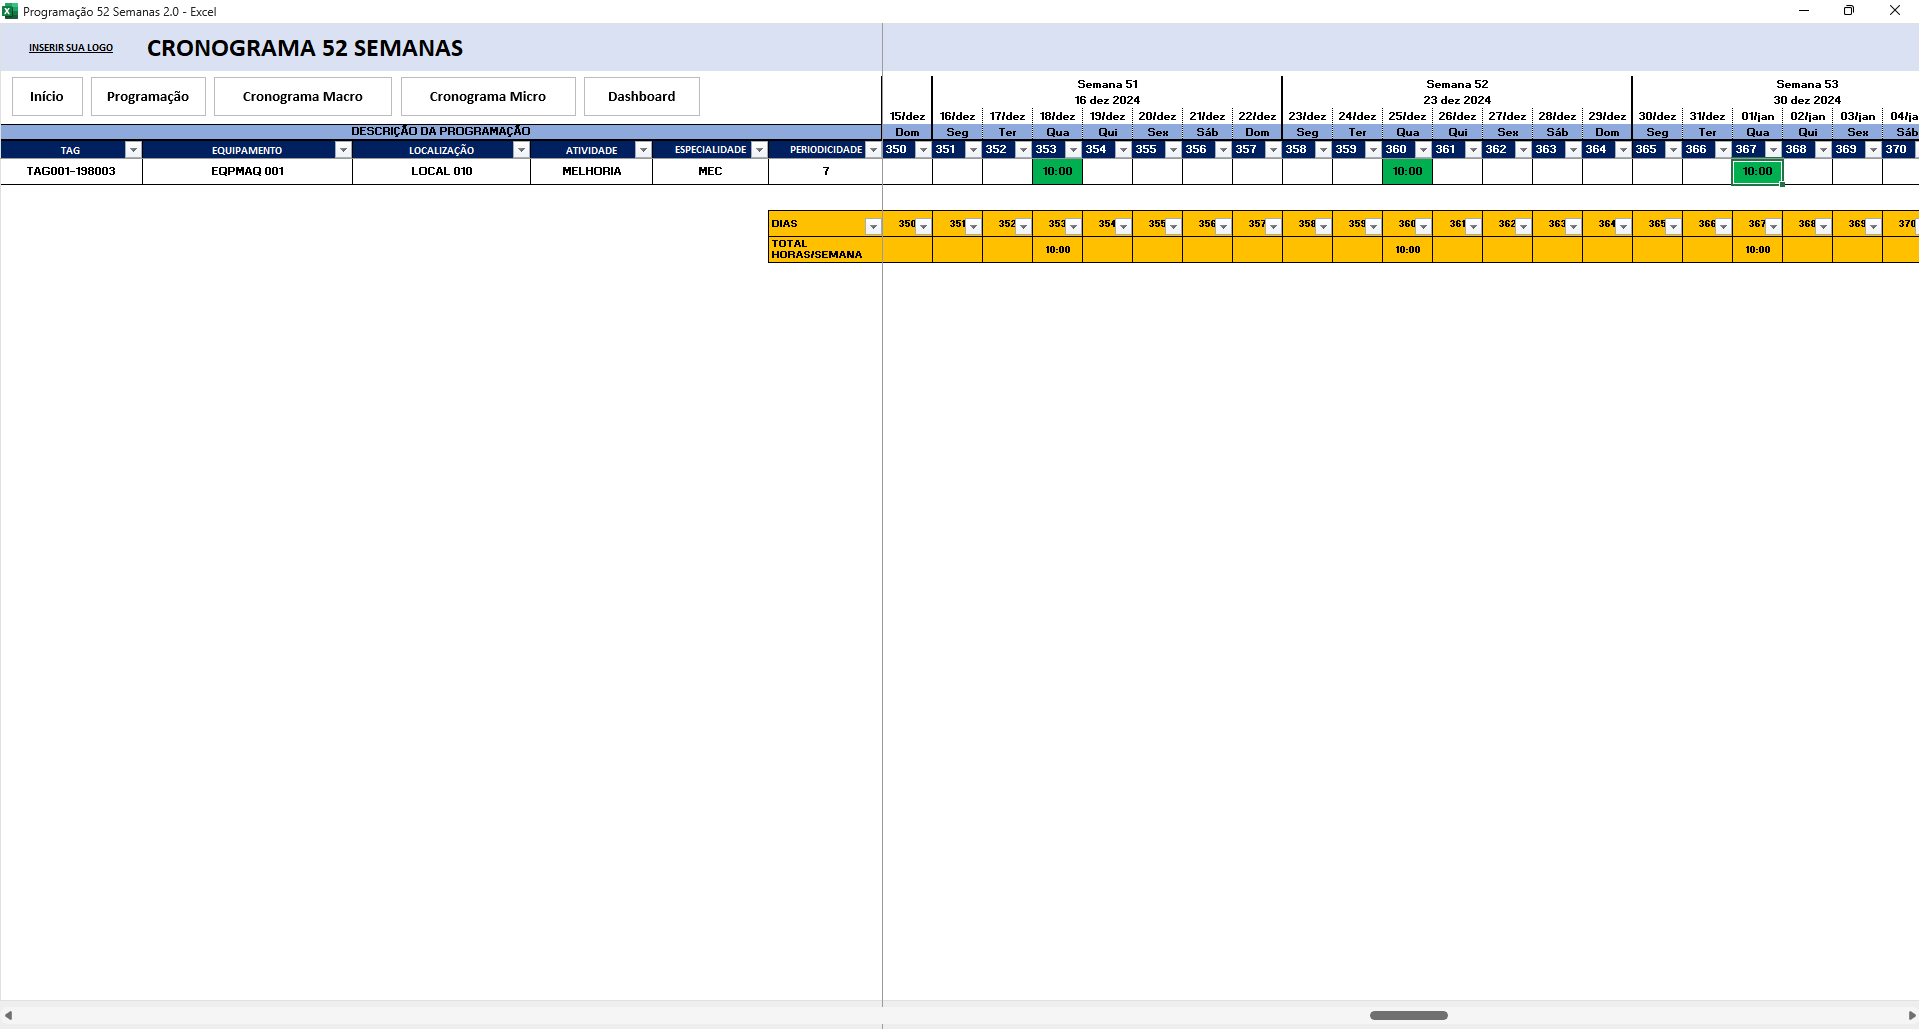This screenshot has width=1919, height=1029.
Task: Expand the PERIODICIDADE filter arrow
Action: click(x=873, y=150)
